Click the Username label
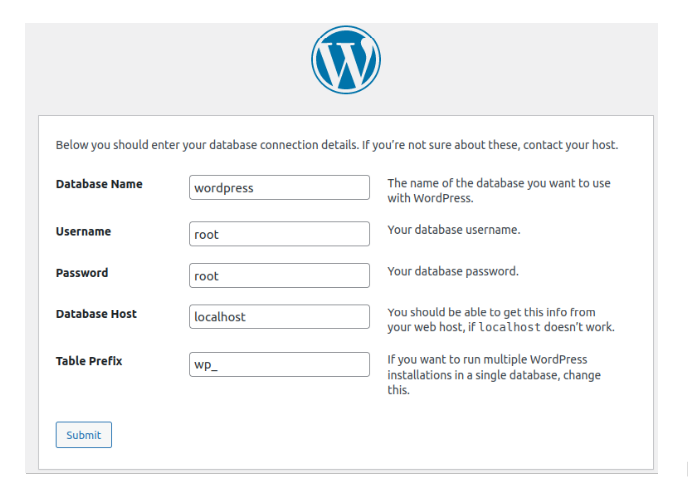 coord(83,231)
